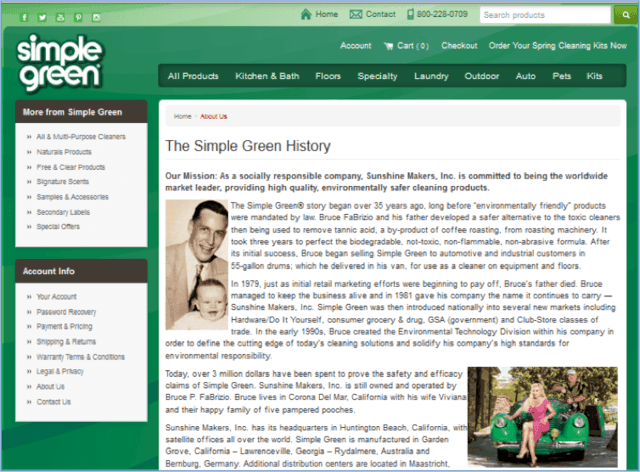Click the green search magnifier button
The height and width of the screenshot is (472, 640).
point(625,15)
